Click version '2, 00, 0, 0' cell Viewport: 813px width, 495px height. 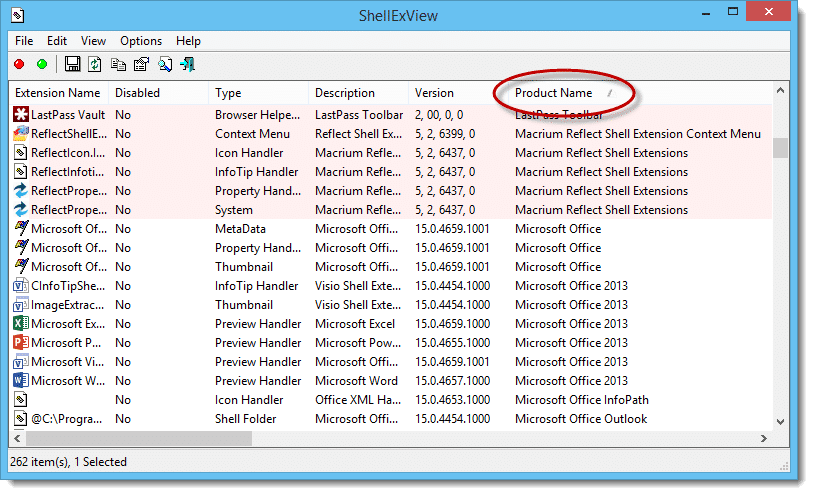pyautogui.click(x=439, y=115)
